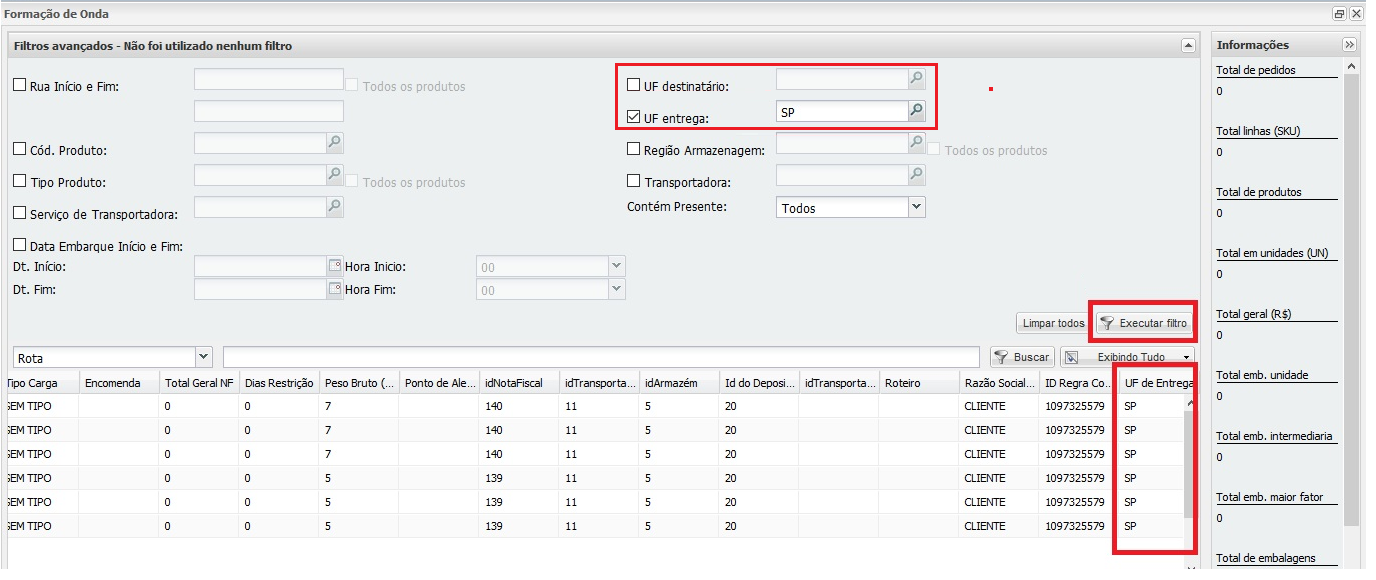This screenshot has width=1376, height=580.
Task: Click the UF entrega search magnifier icon
Action: (917, 111)
